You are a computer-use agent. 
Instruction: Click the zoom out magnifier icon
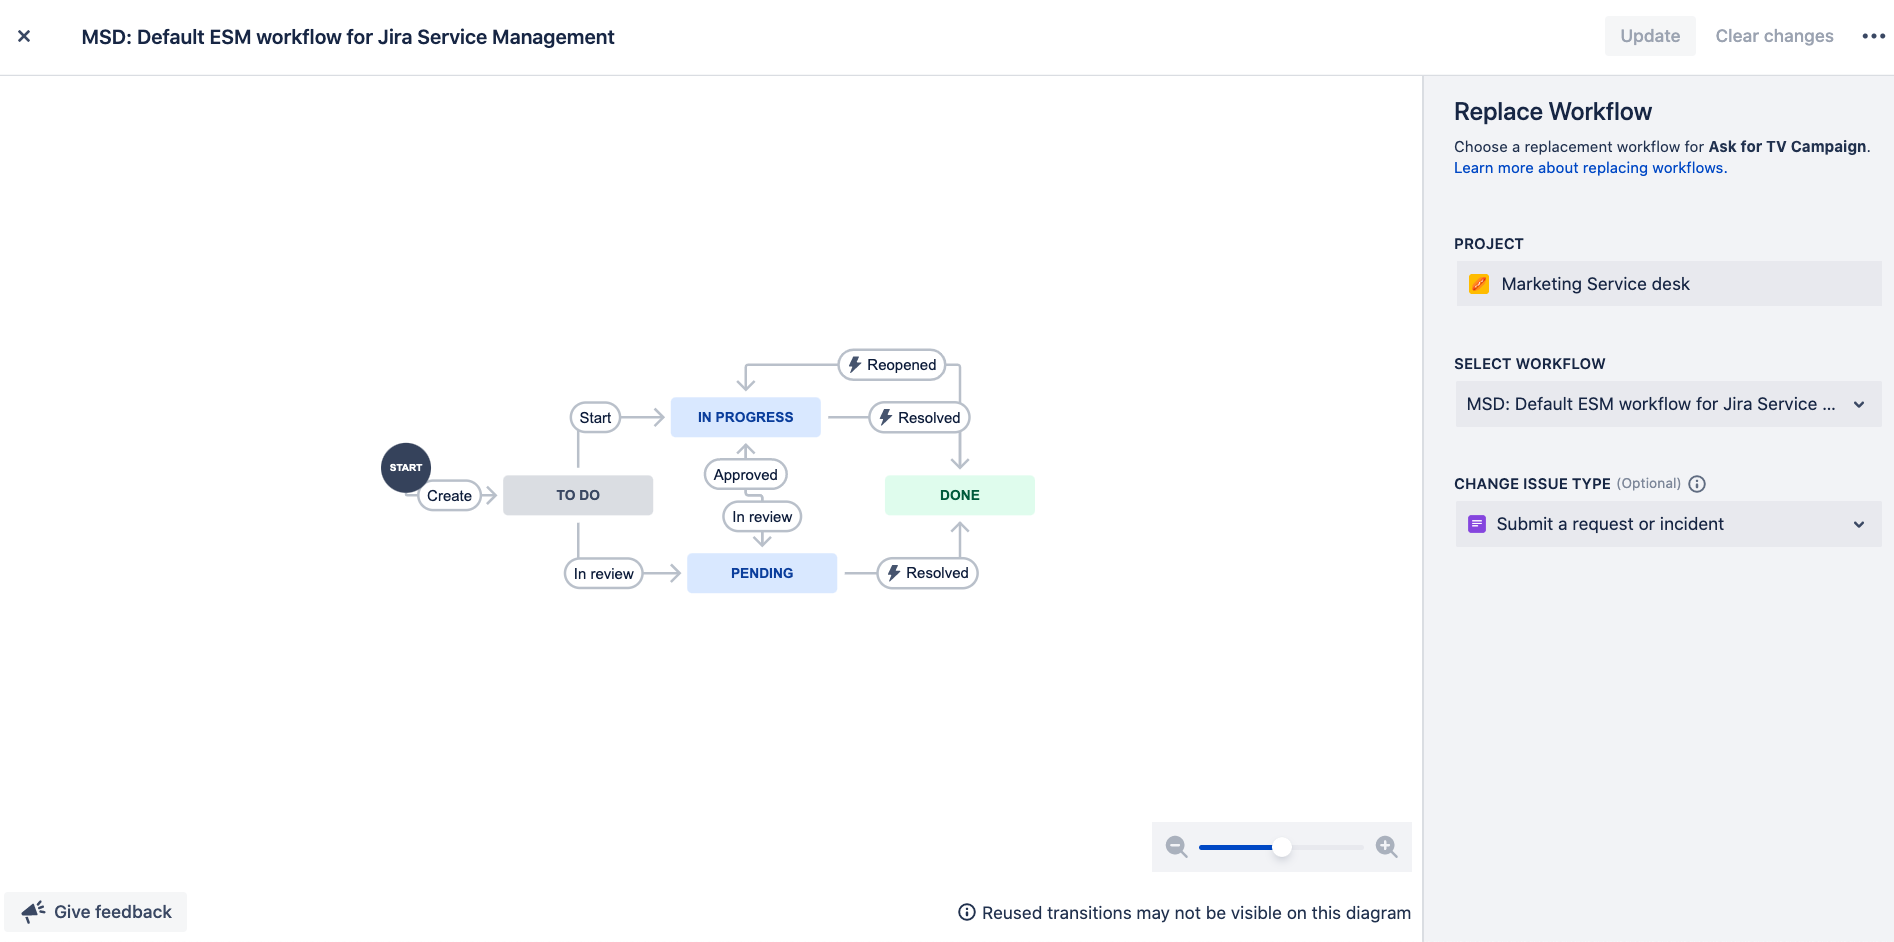pos(1176,847)
